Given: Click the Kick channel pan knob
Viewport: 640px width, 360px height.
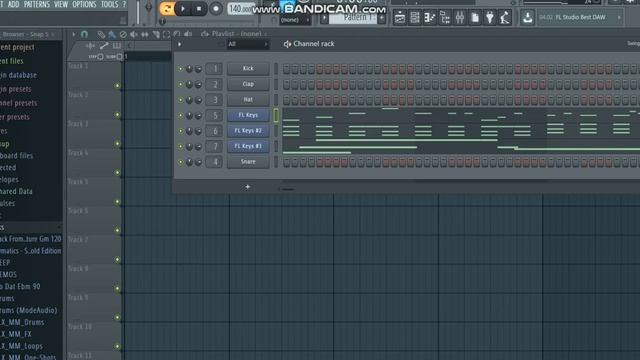Looking at the screenshot, I should coord(189,69).
